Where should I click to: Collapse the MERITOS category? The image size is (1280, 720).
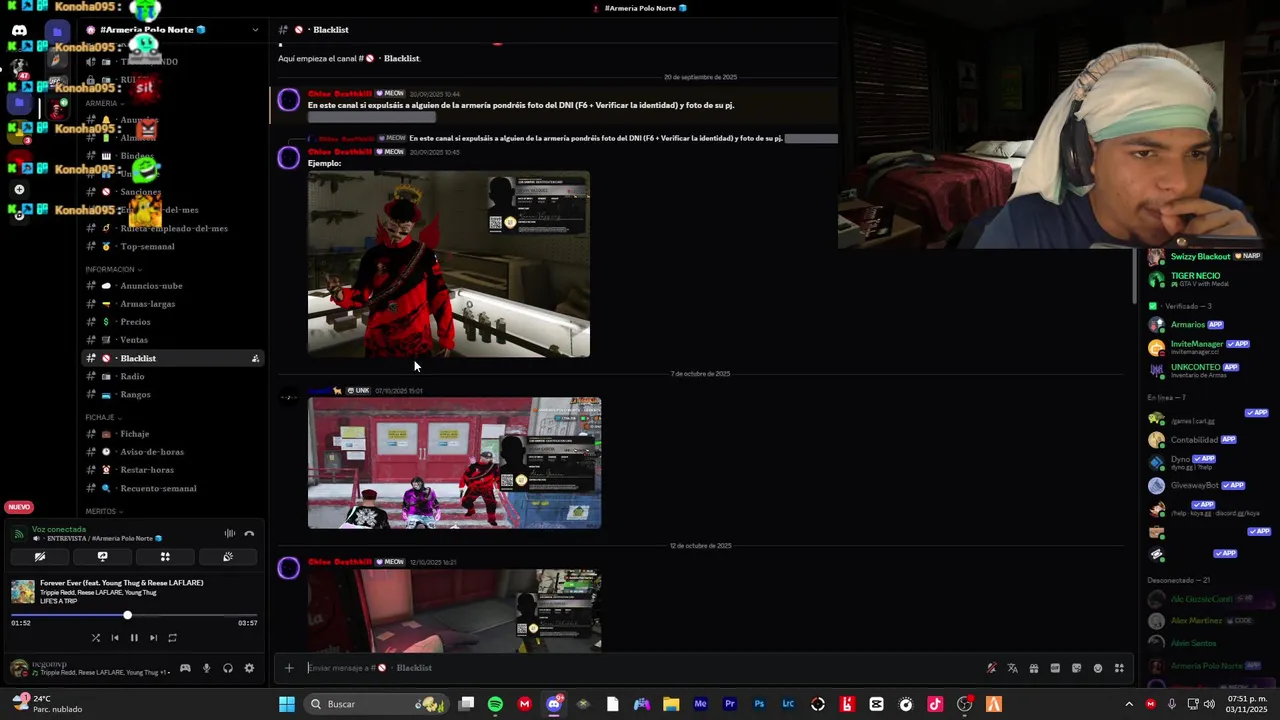pos(103,511)
